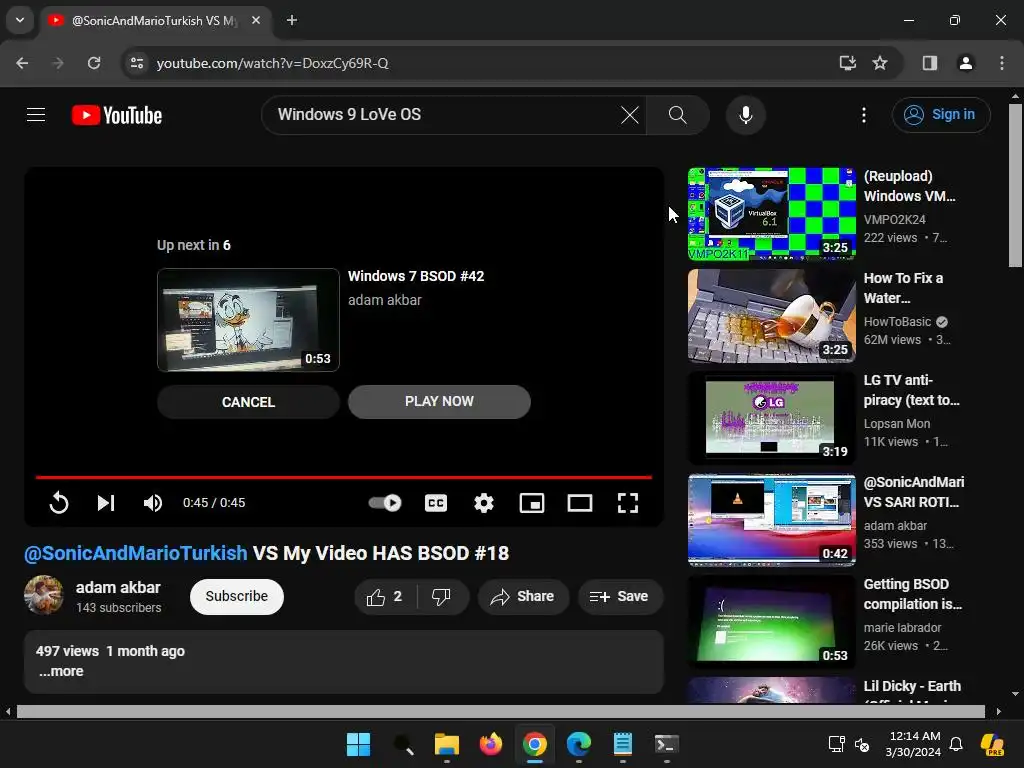Go back in browser history

(x=22, y=63)
